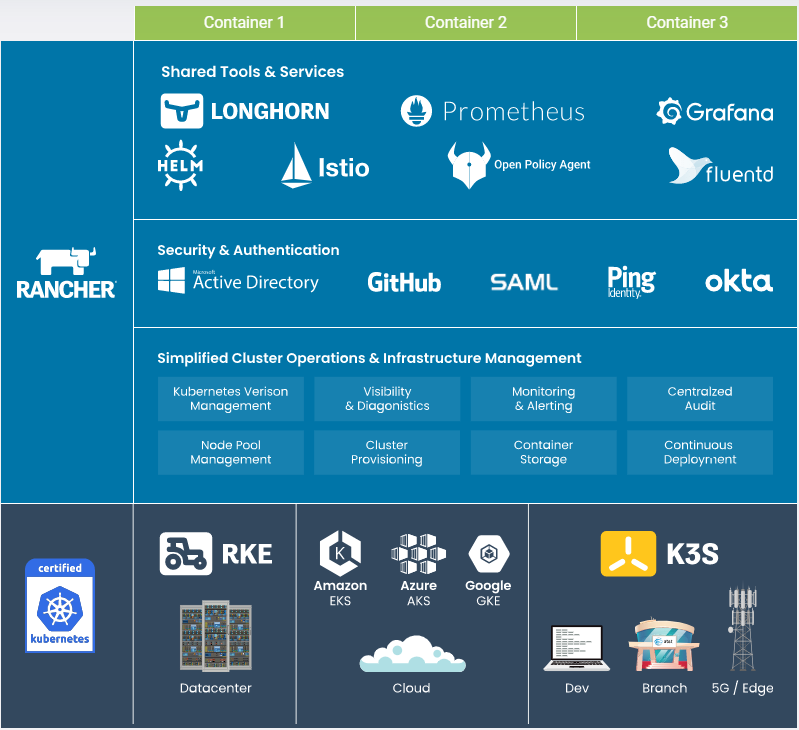Click the Longhorn bull logo icon
This screenshot has height=730, width=799.
pos(182,111)
